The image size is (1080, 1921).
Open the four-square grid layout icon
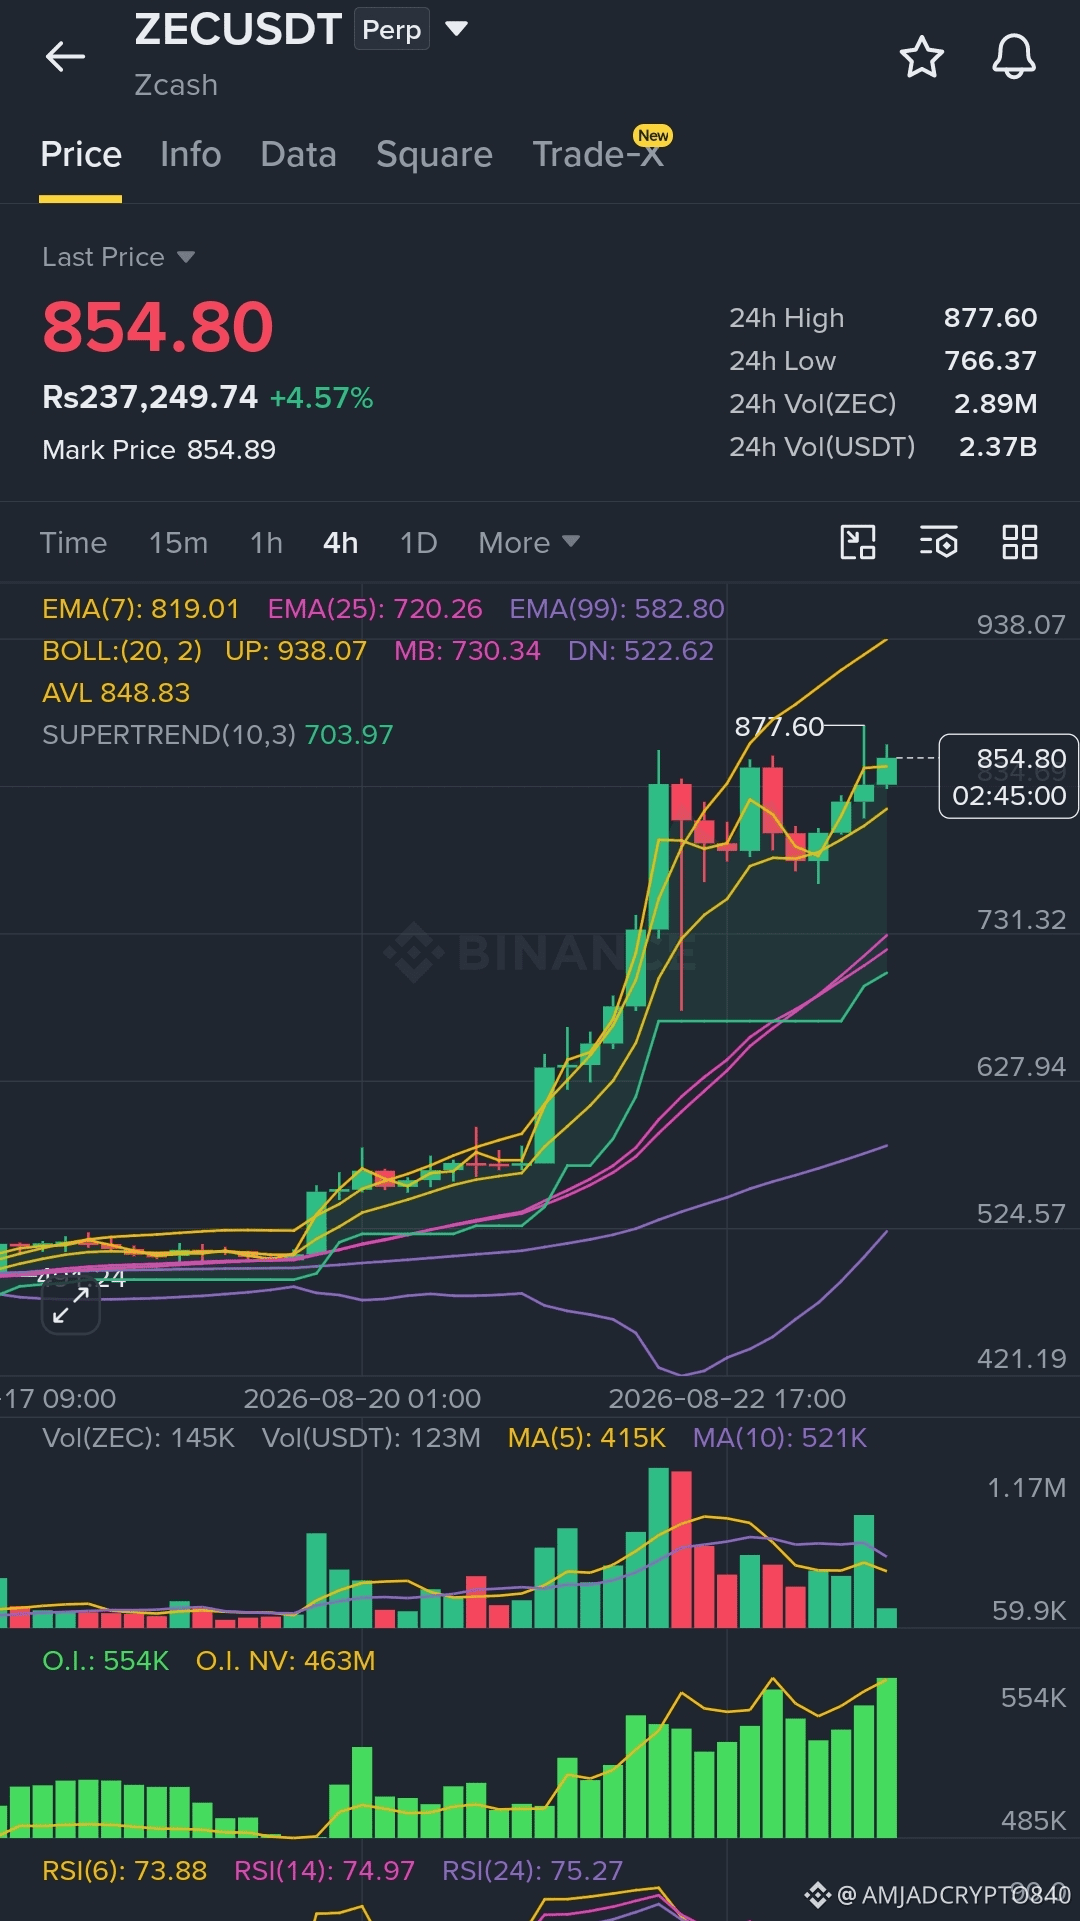tap(1019, 542)
